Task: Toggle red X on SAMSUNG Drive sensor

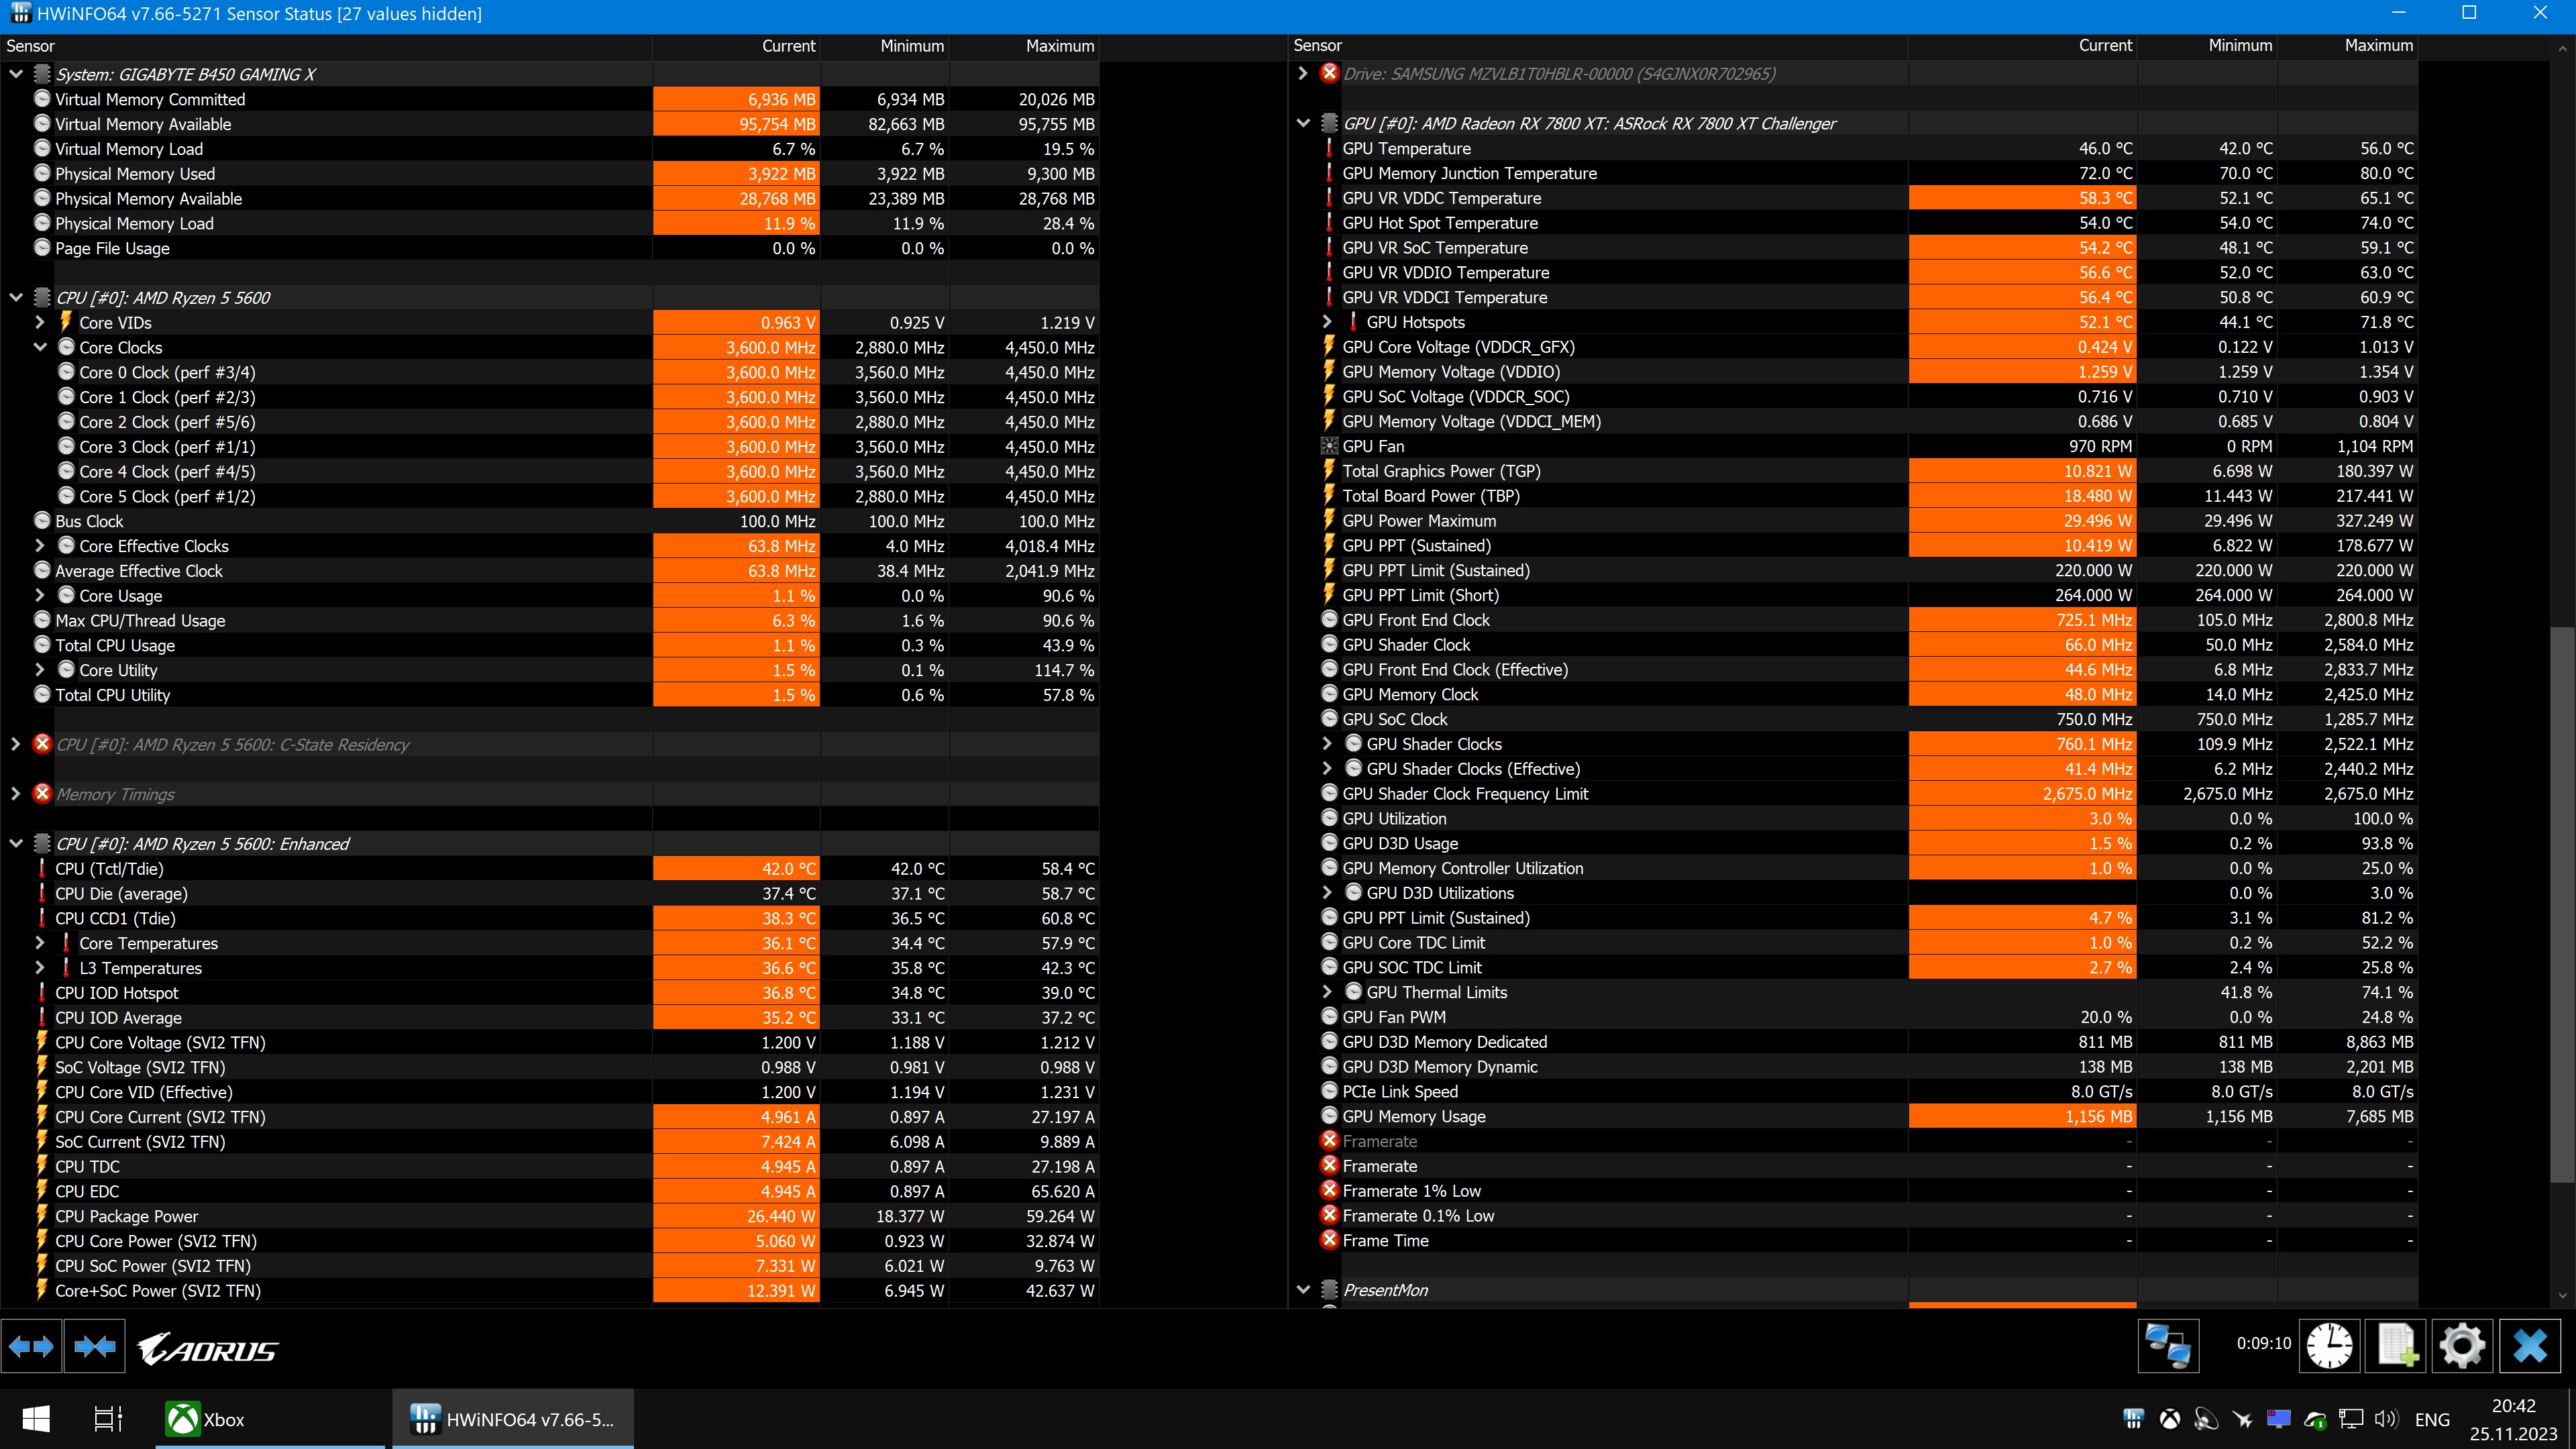Action: [1329, 73]
